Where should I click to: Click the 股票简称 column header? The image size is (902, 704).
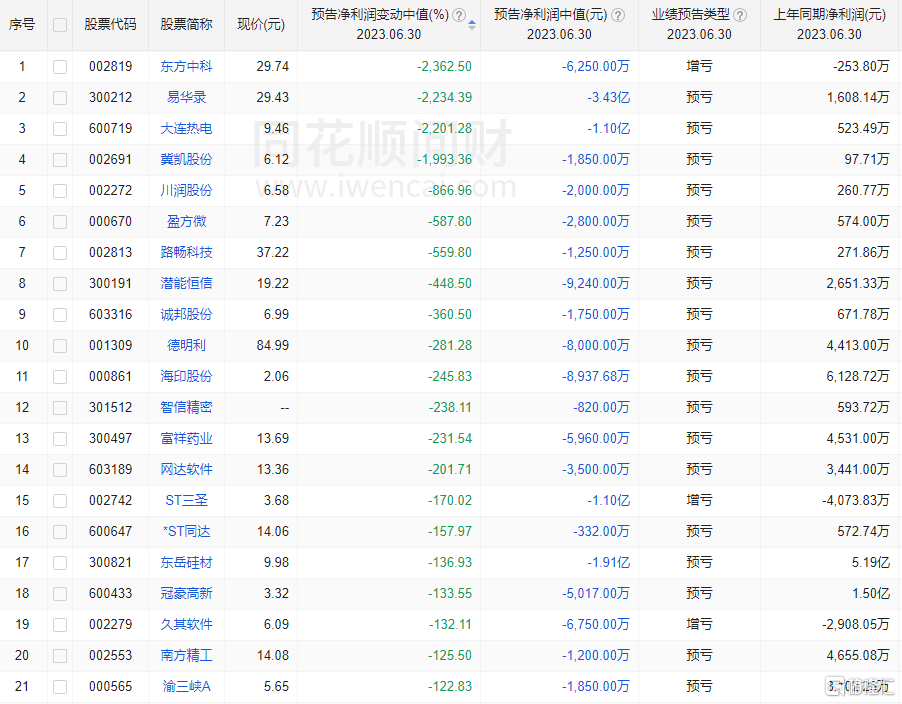pyautogui.click(x=186, y=25)
